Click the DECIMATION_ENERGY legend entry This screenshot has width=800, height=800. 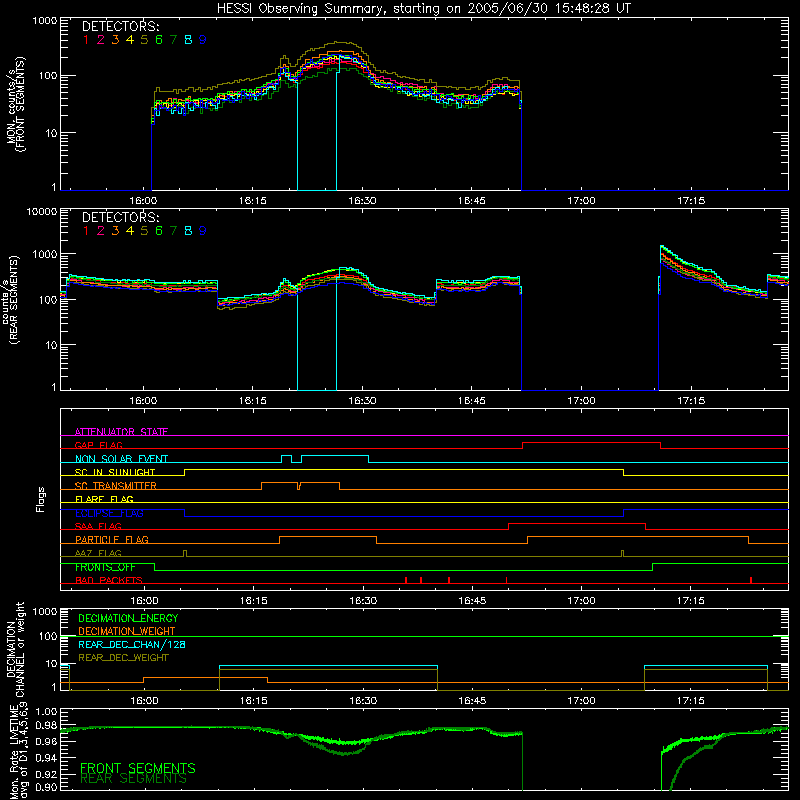click(128, 618)
